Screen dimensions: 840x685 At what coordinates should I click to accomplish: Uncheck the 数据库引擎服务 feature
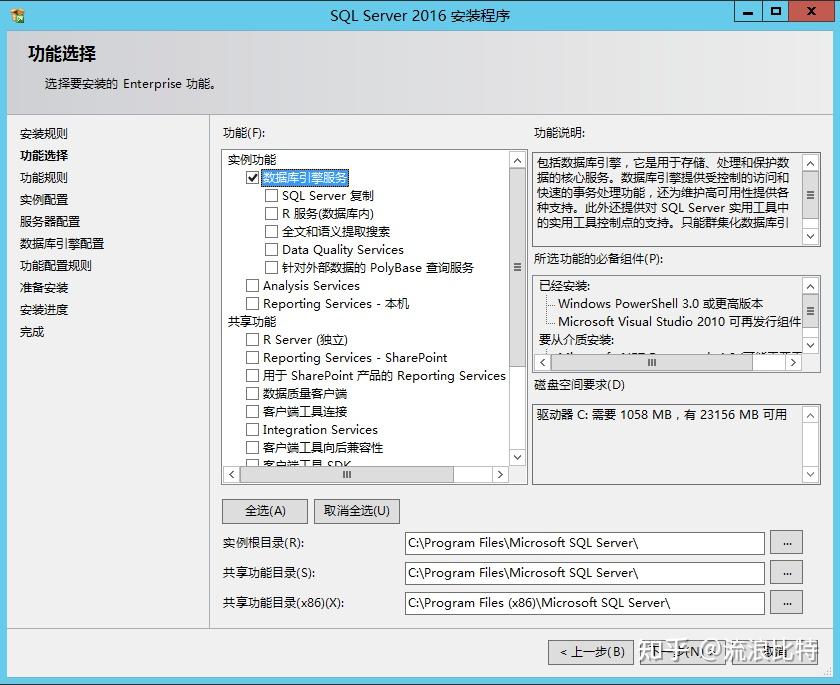[250, 177]
